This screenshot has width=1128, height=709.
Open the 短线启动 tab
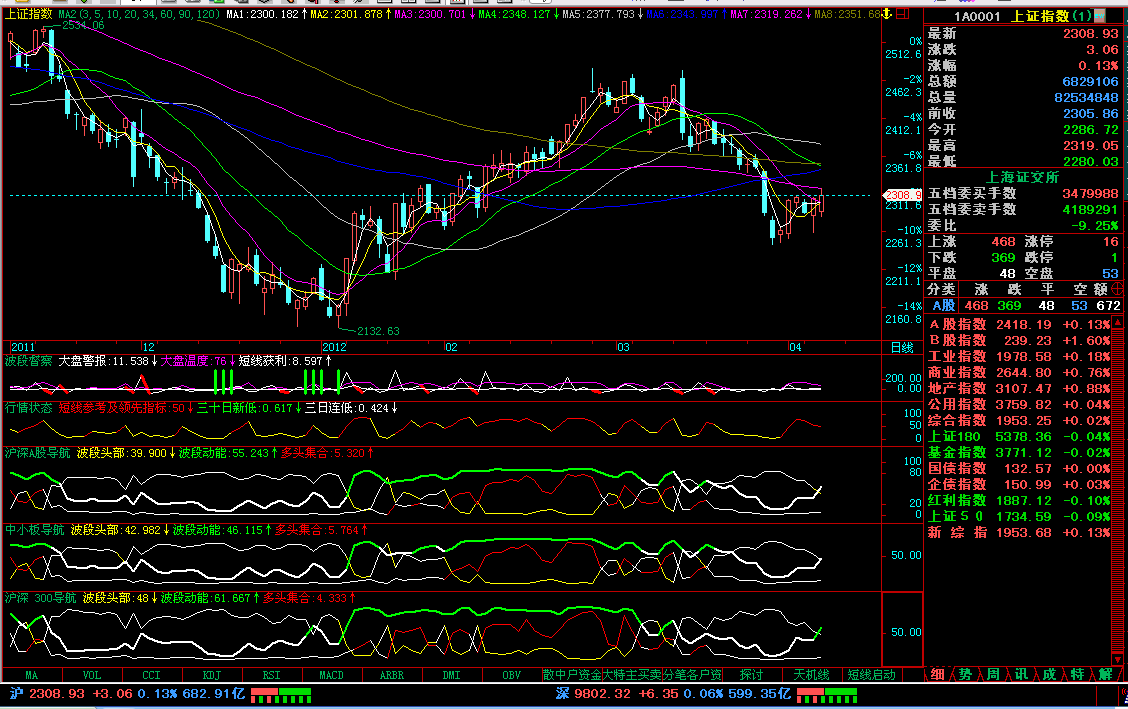(871, 675)
